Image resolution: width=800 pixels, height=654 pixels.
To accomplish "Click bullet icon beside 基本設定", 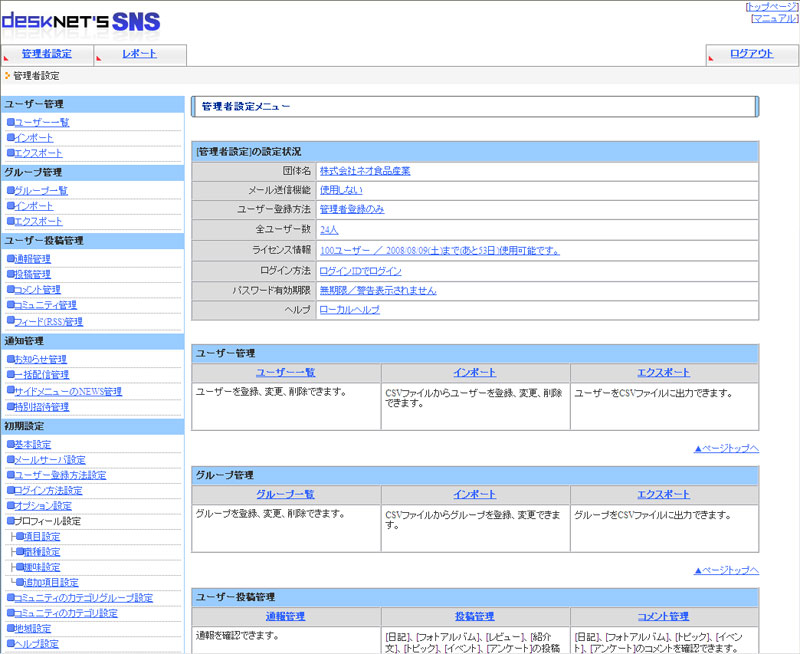I will click(x=10, y=444).
